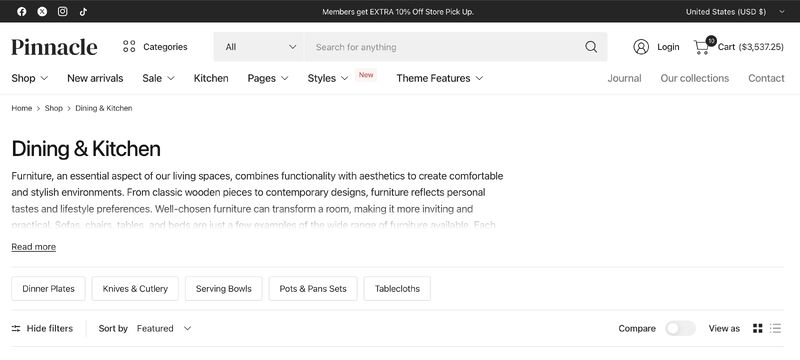Viewport: 800px width, 360px height.
Task: Expand the Theme Features menu
Action: coord(439,78)
